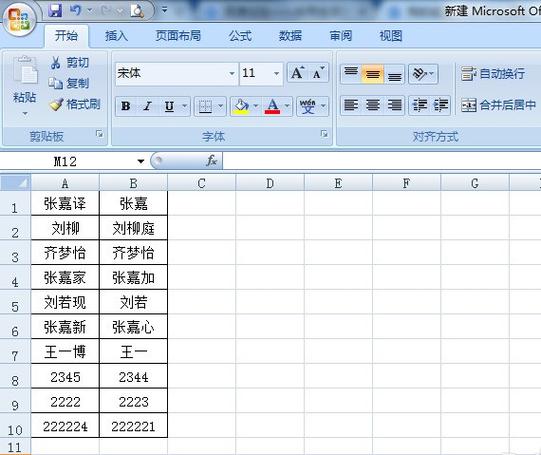Click the Paste clipboard icon
Viewport: 541px width, 455px height.
tap(25, 71)
